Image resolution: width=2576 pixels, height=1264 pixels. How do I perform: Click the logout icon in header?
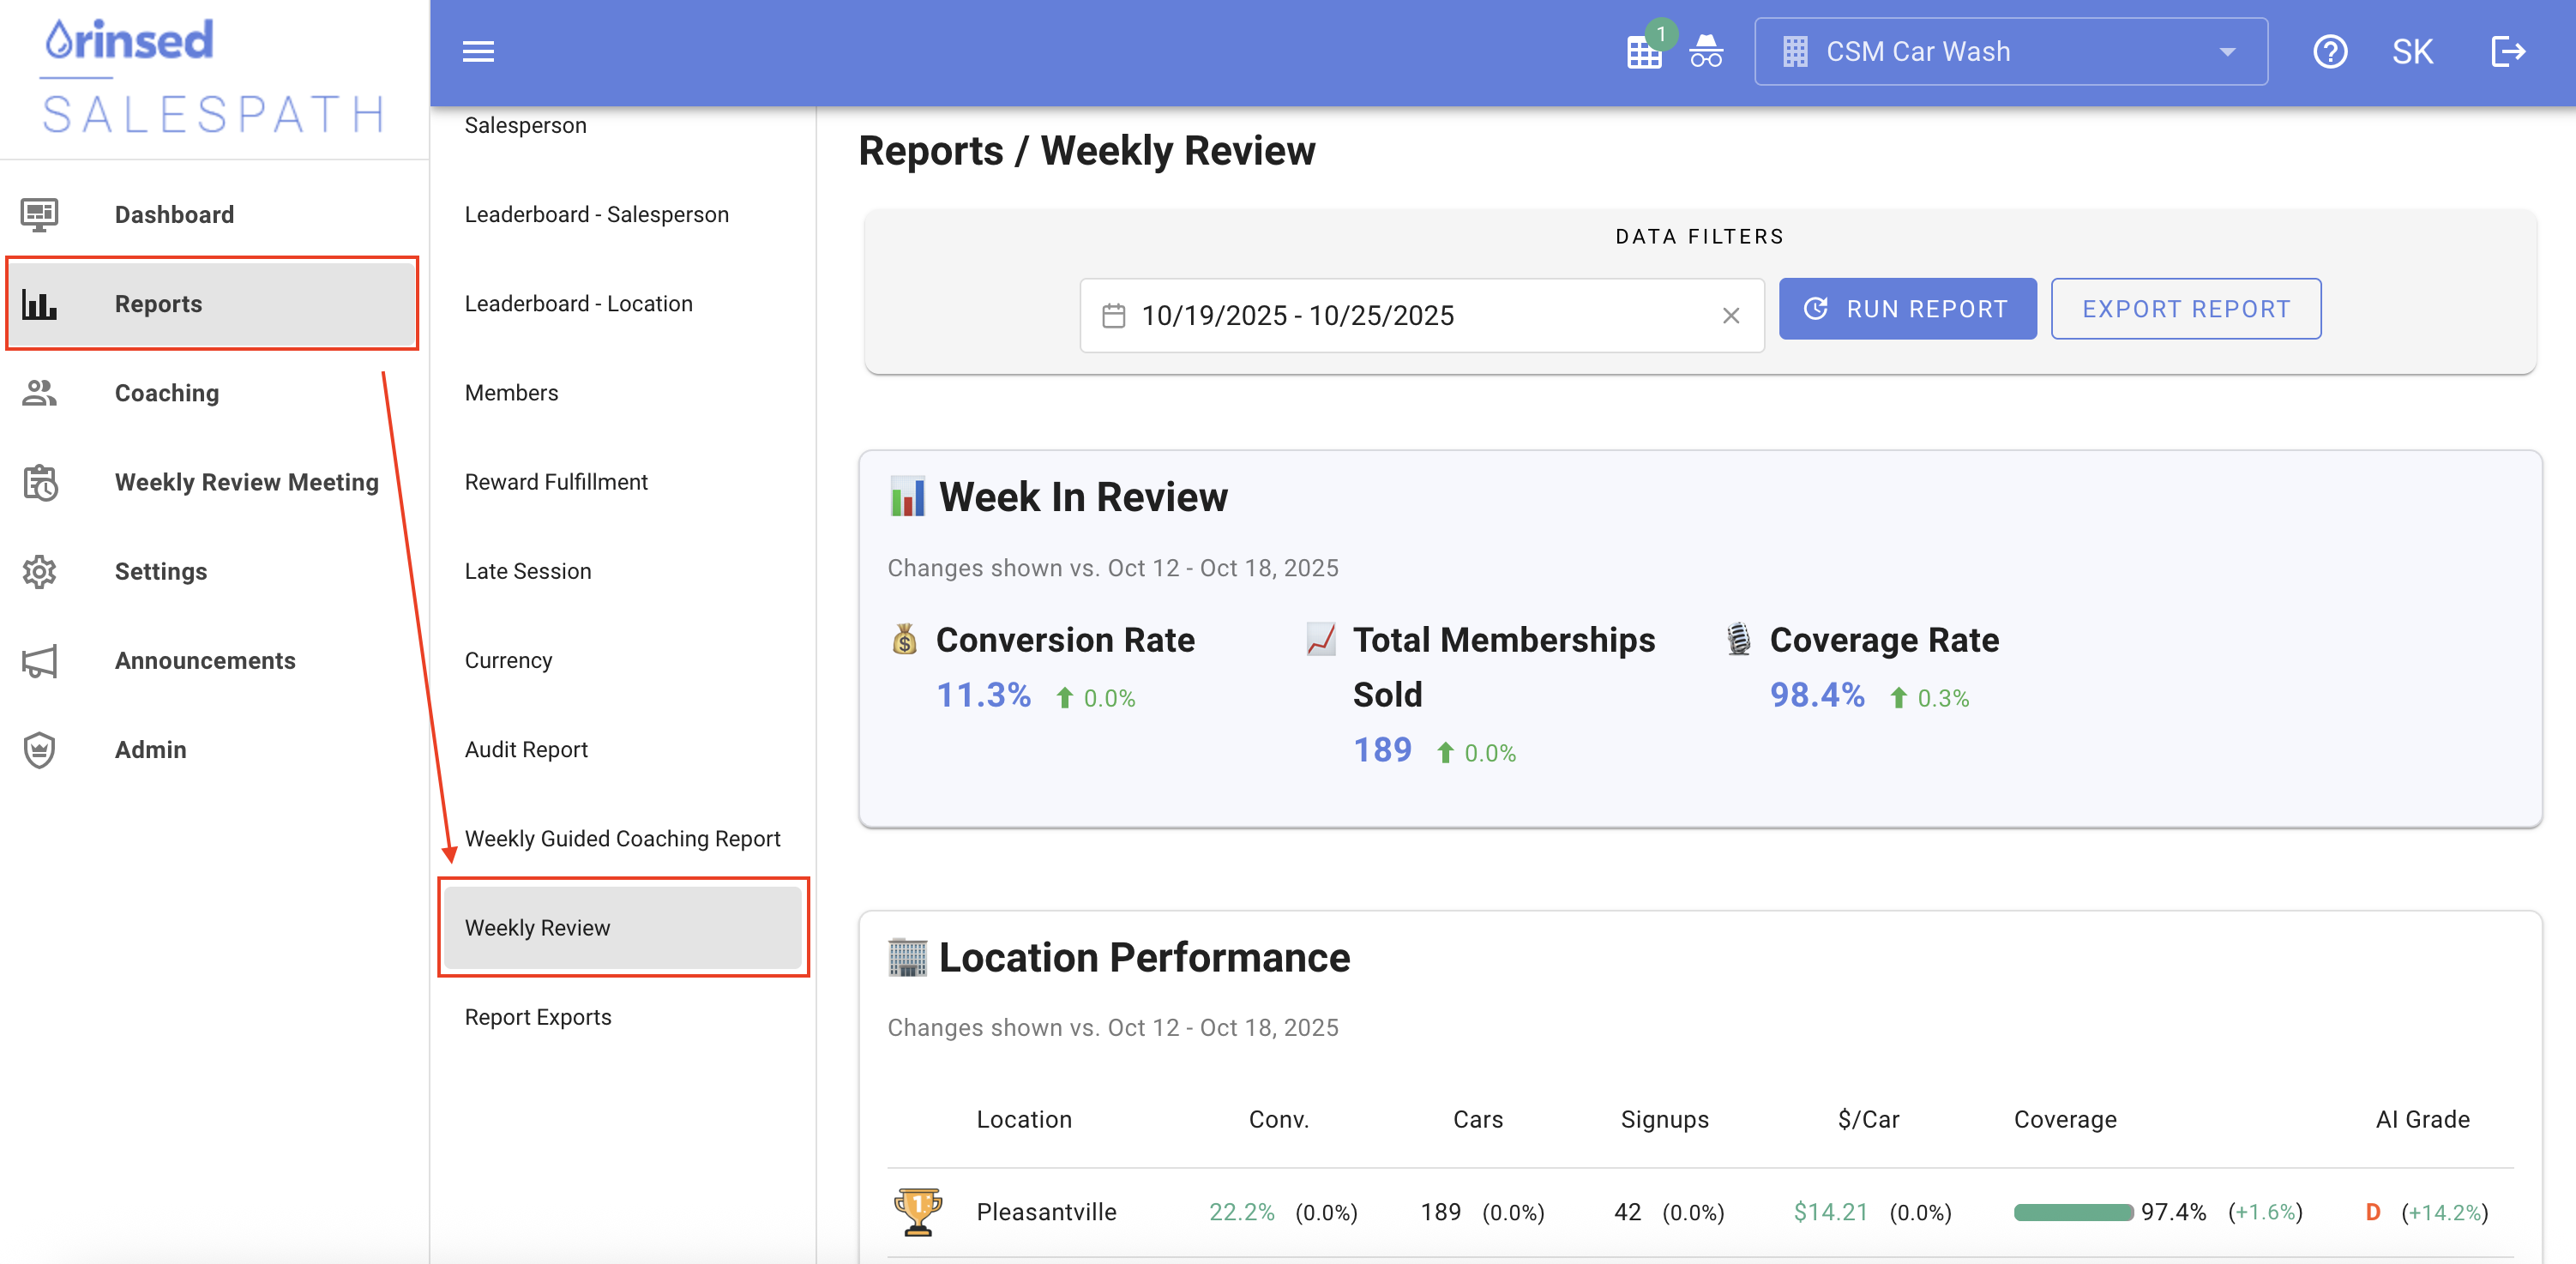coord(2507,51)
